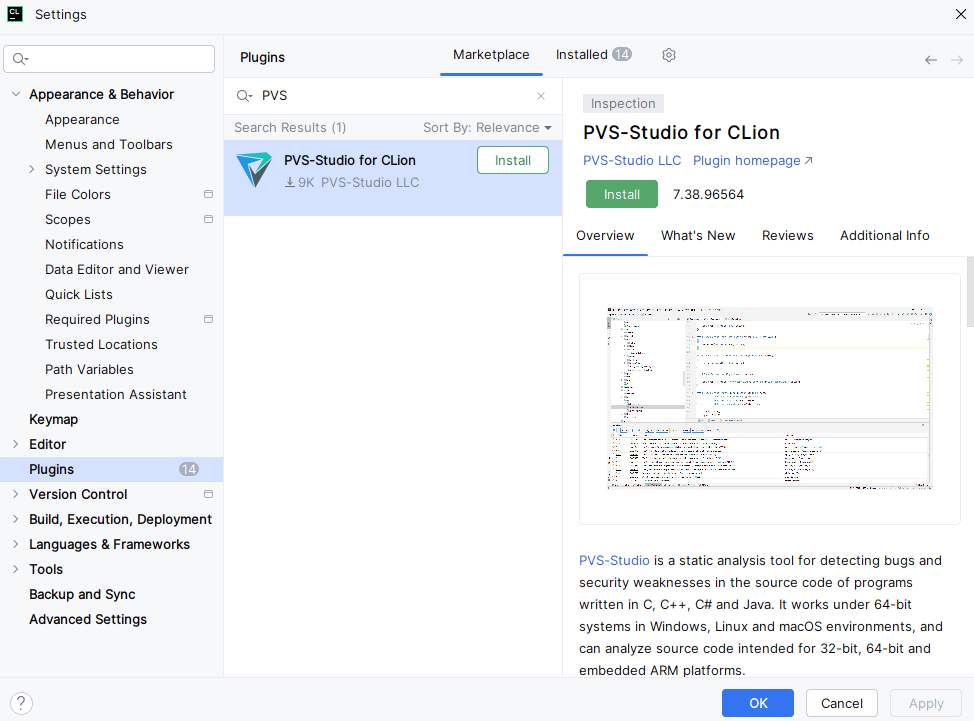
Task: Switch to the What's New tab
Action: [x=697, y=236]
